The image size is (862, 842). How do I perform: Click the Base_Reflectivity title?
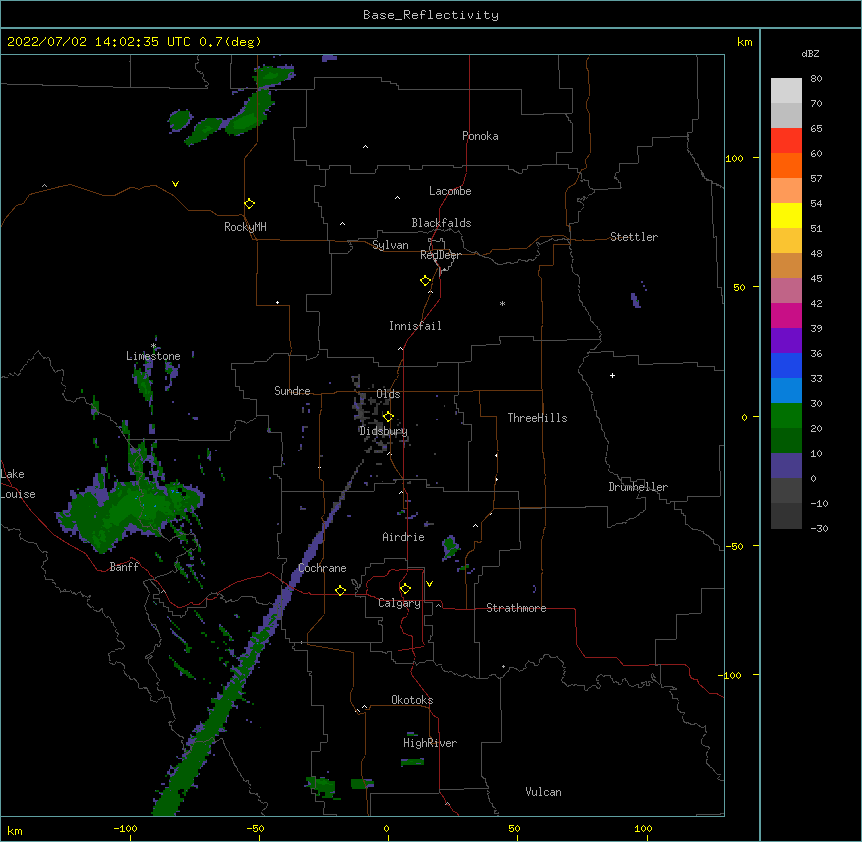(431, 15)
